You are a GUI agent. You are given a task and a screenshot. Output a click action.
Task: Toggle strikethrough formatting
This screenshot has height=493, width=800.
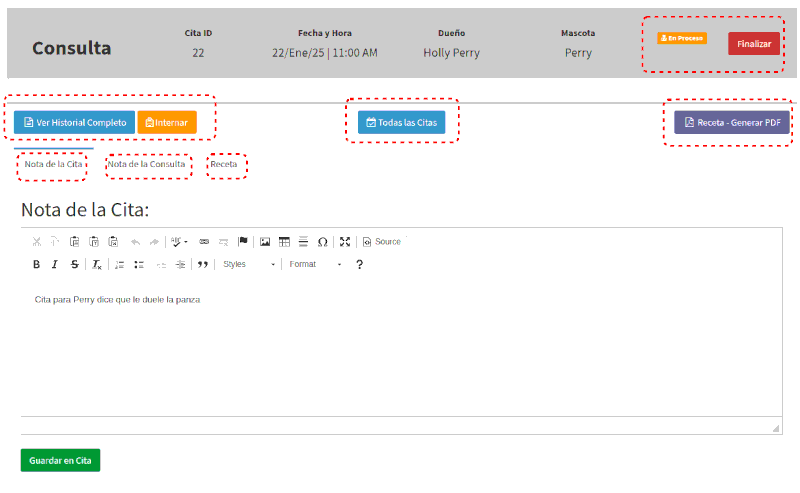point(74,265)
